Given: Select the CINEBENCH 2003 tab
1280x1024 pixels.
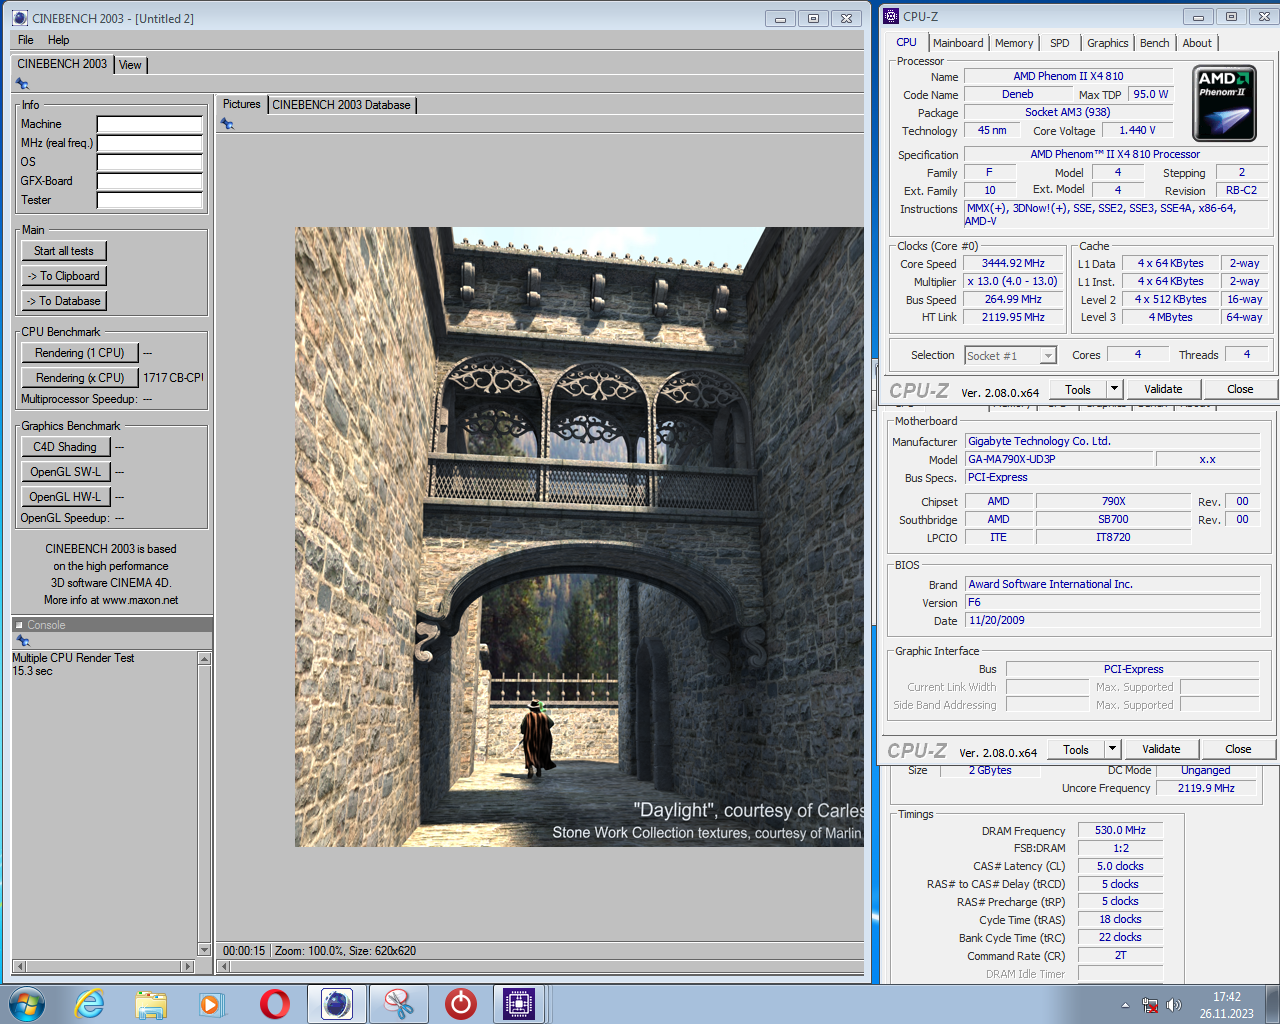Looking at the screenshot, I should pyautogui.click(x=62, y=64).
